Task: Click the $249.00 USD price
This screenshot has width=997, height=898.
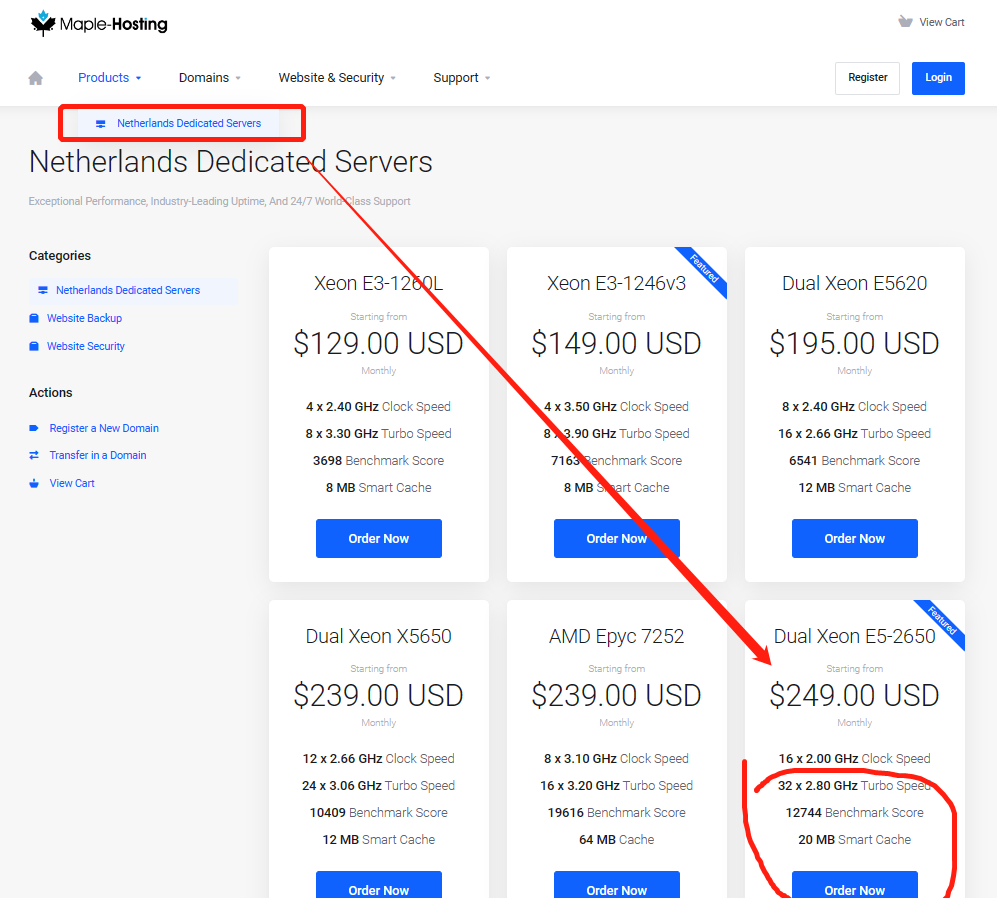Action: [x=855, y=695]
